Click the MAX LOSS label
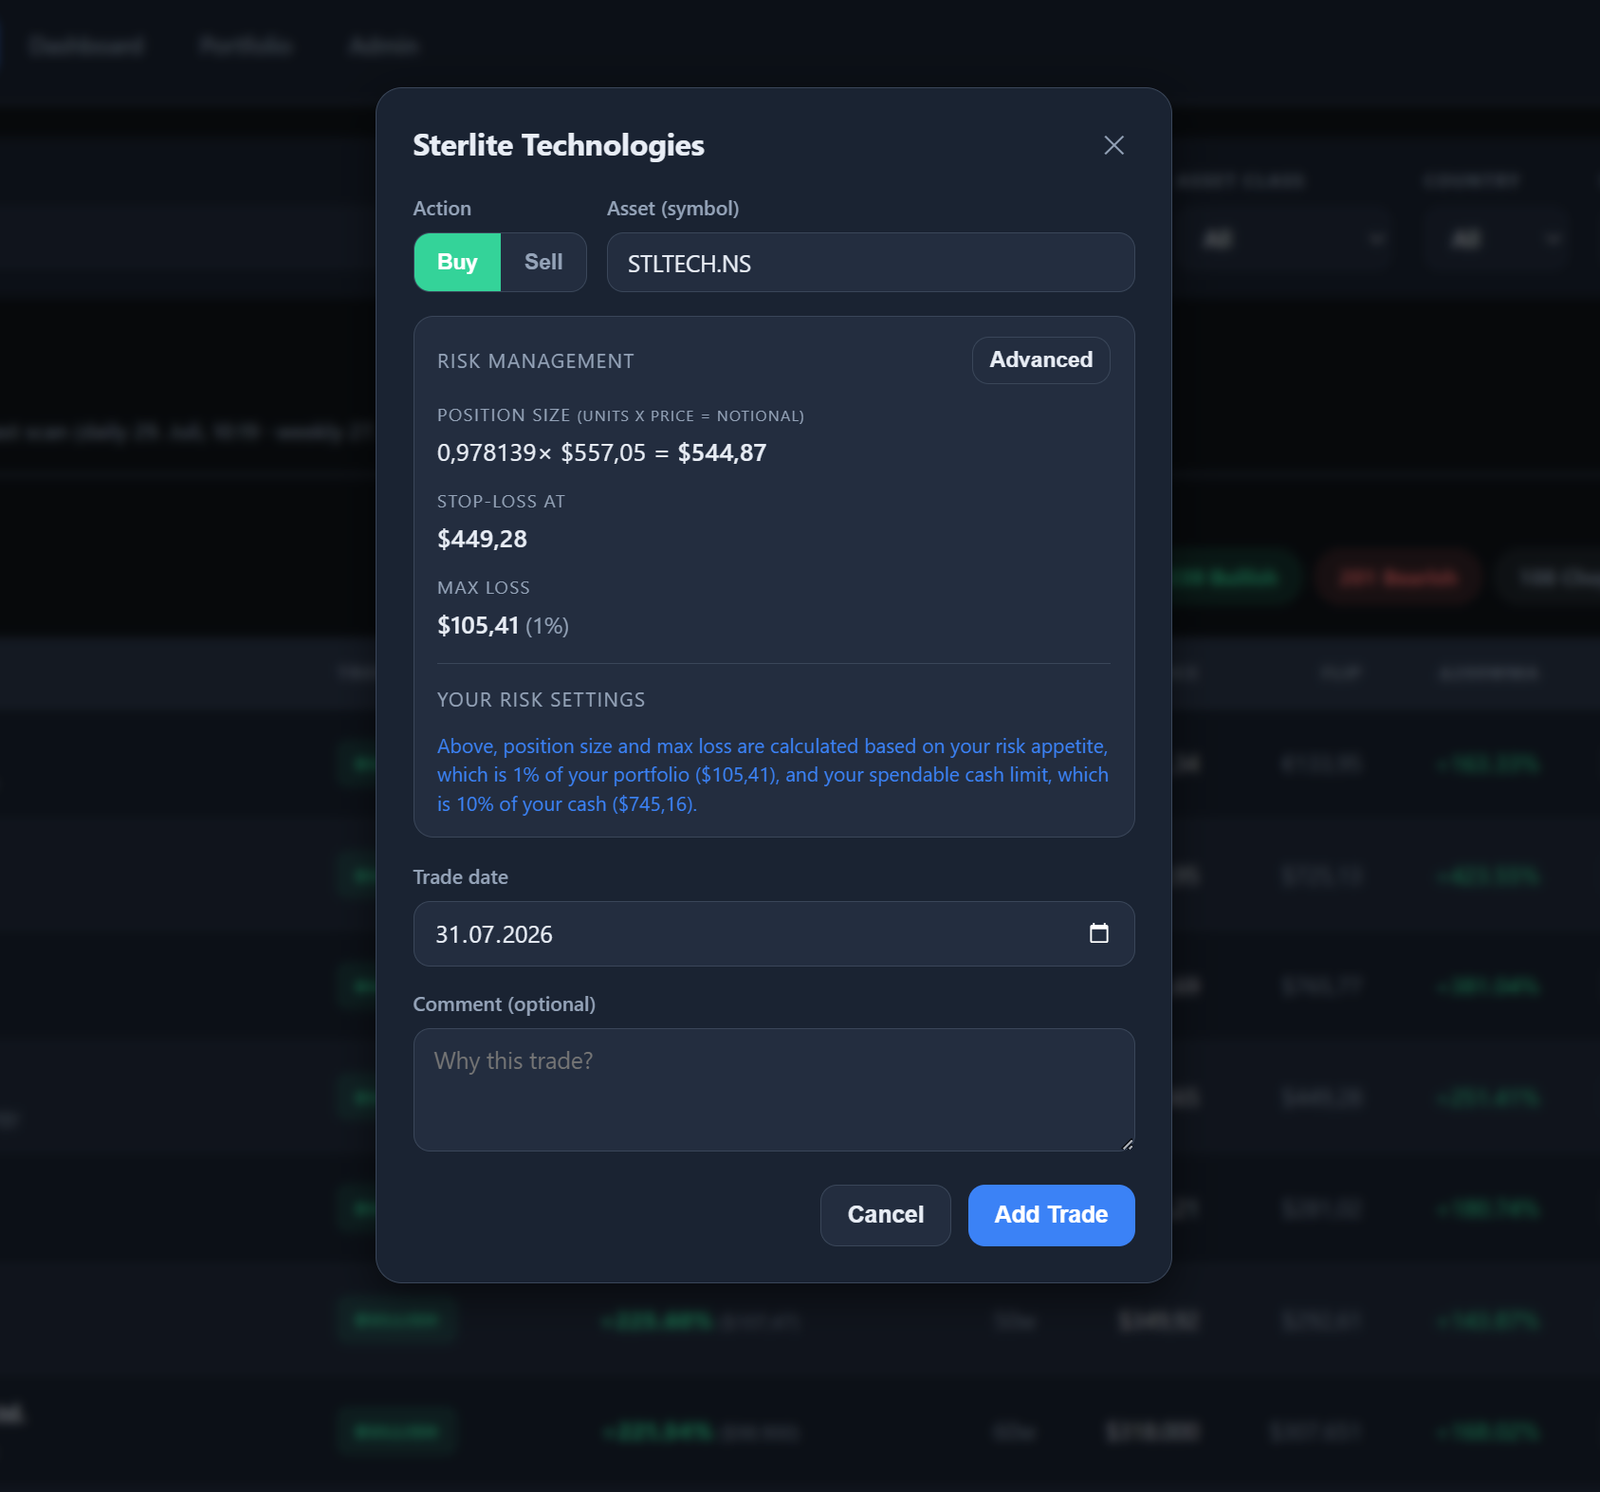Screen dimensions: 1600x1492 (484, 588)
